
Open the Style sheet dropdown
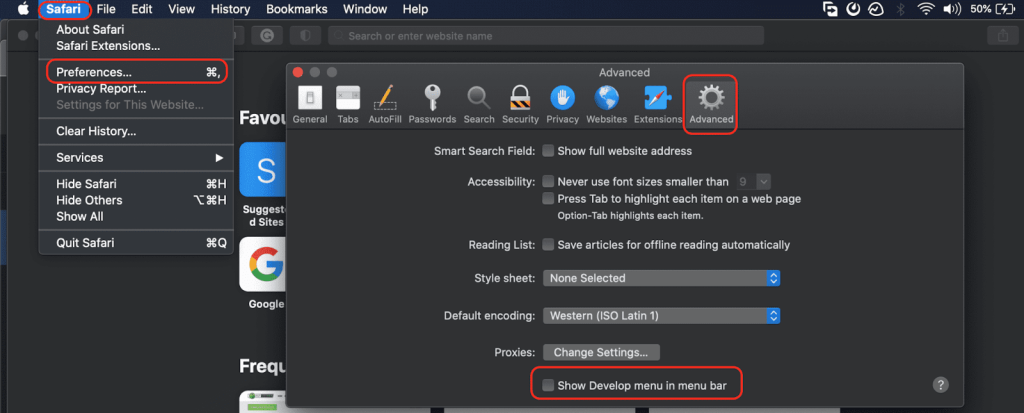(x=662, y=278)
